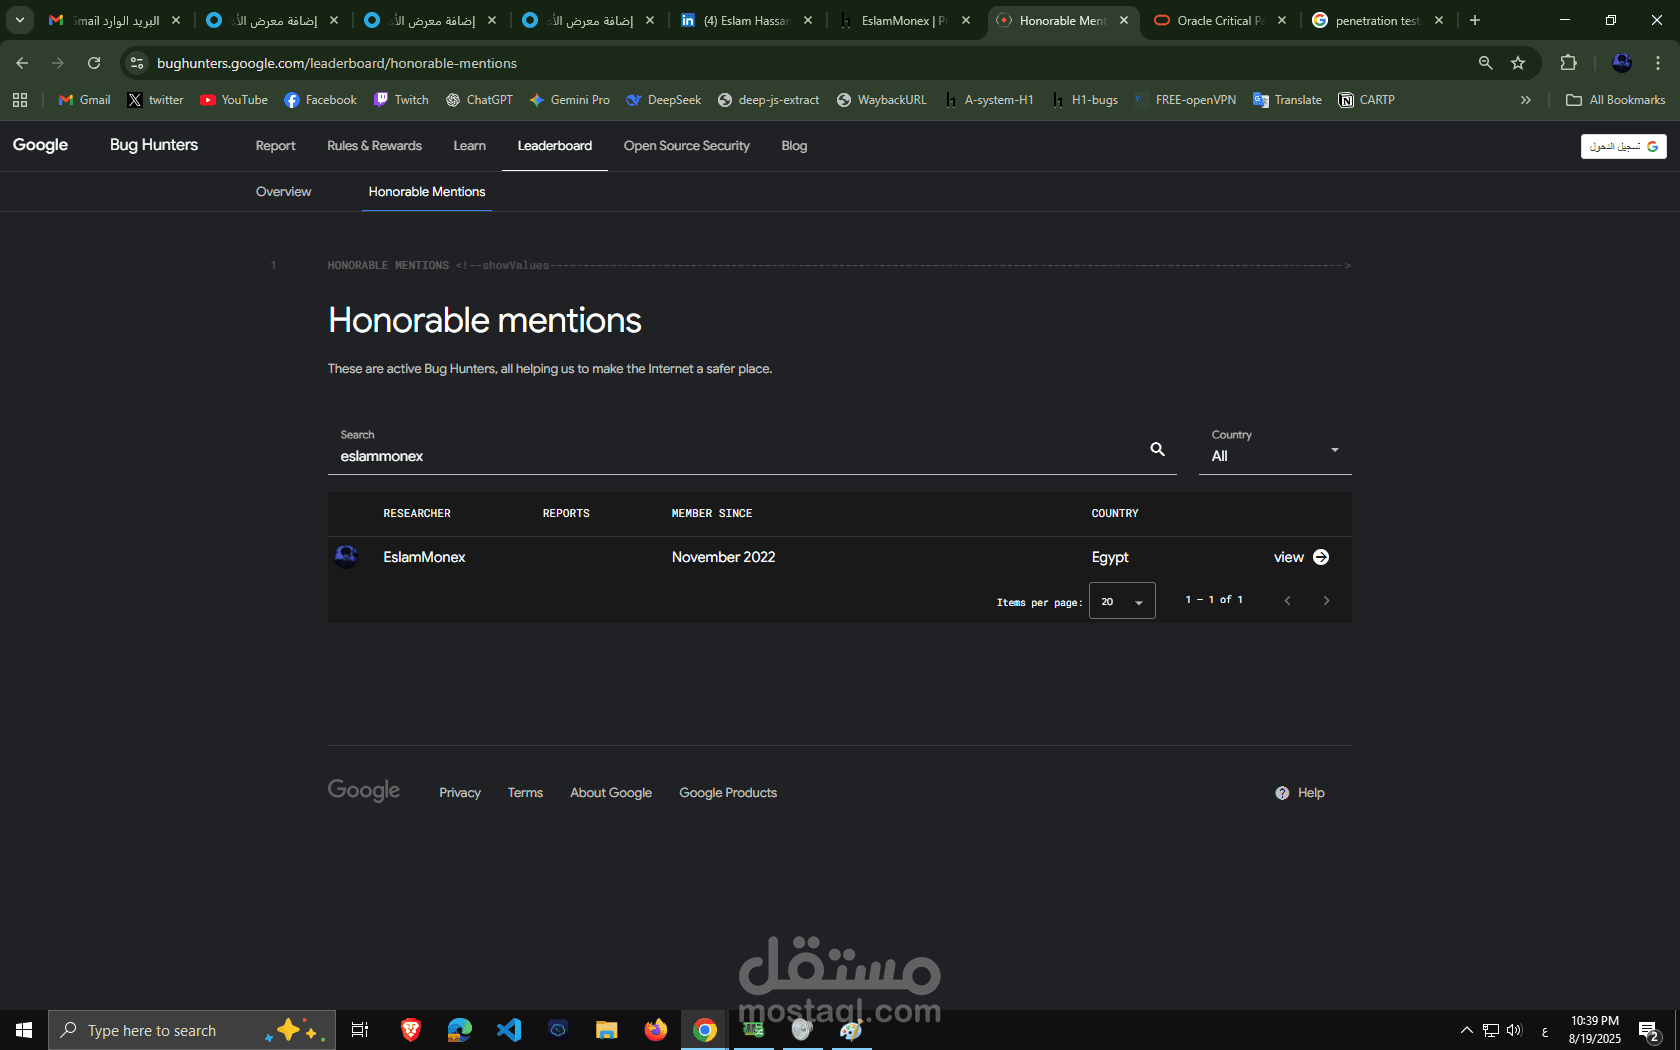Open the Privacy footer link
Viewport: 1680px width, 1050px height.
click(x=460, y=793)
